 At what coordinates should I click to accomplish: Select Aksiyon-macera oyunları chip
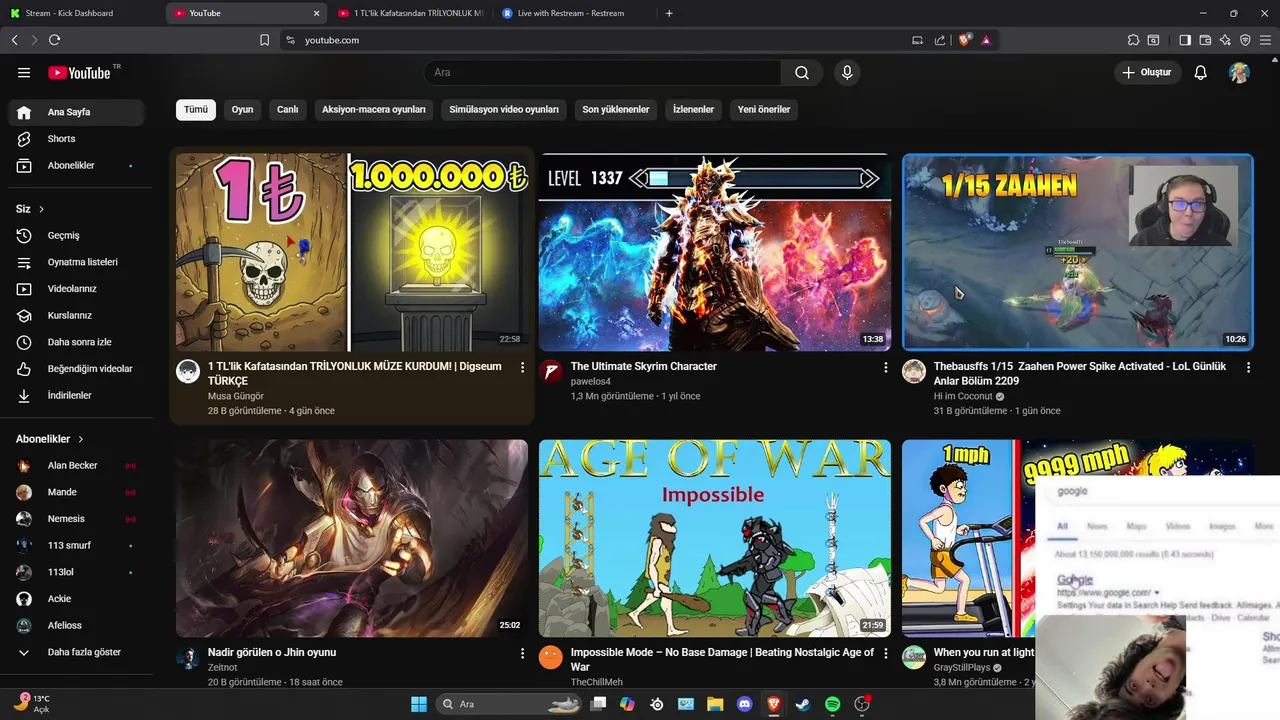[x=374, y=110]
